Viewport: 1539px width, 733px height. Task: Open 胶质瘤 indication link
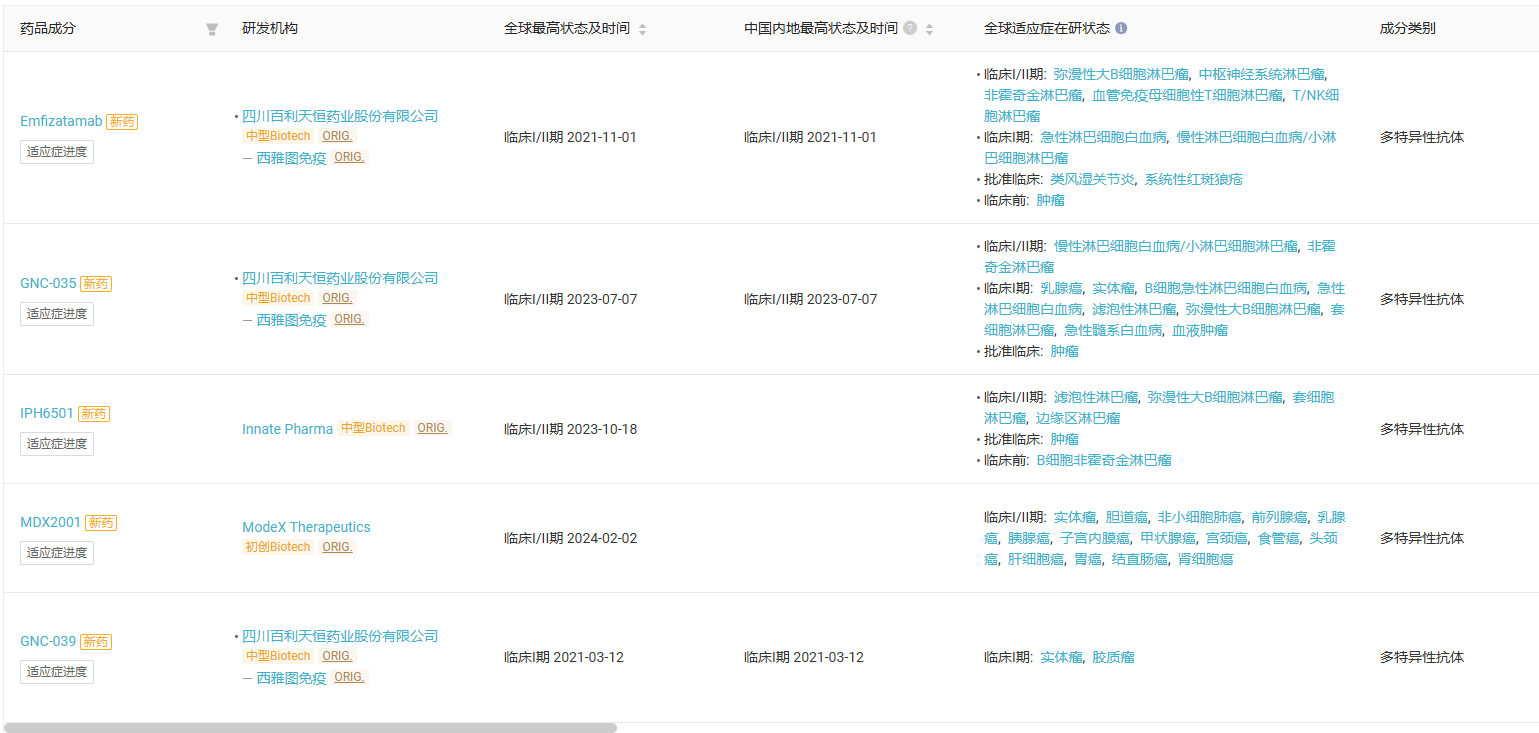click(1113, 657)
